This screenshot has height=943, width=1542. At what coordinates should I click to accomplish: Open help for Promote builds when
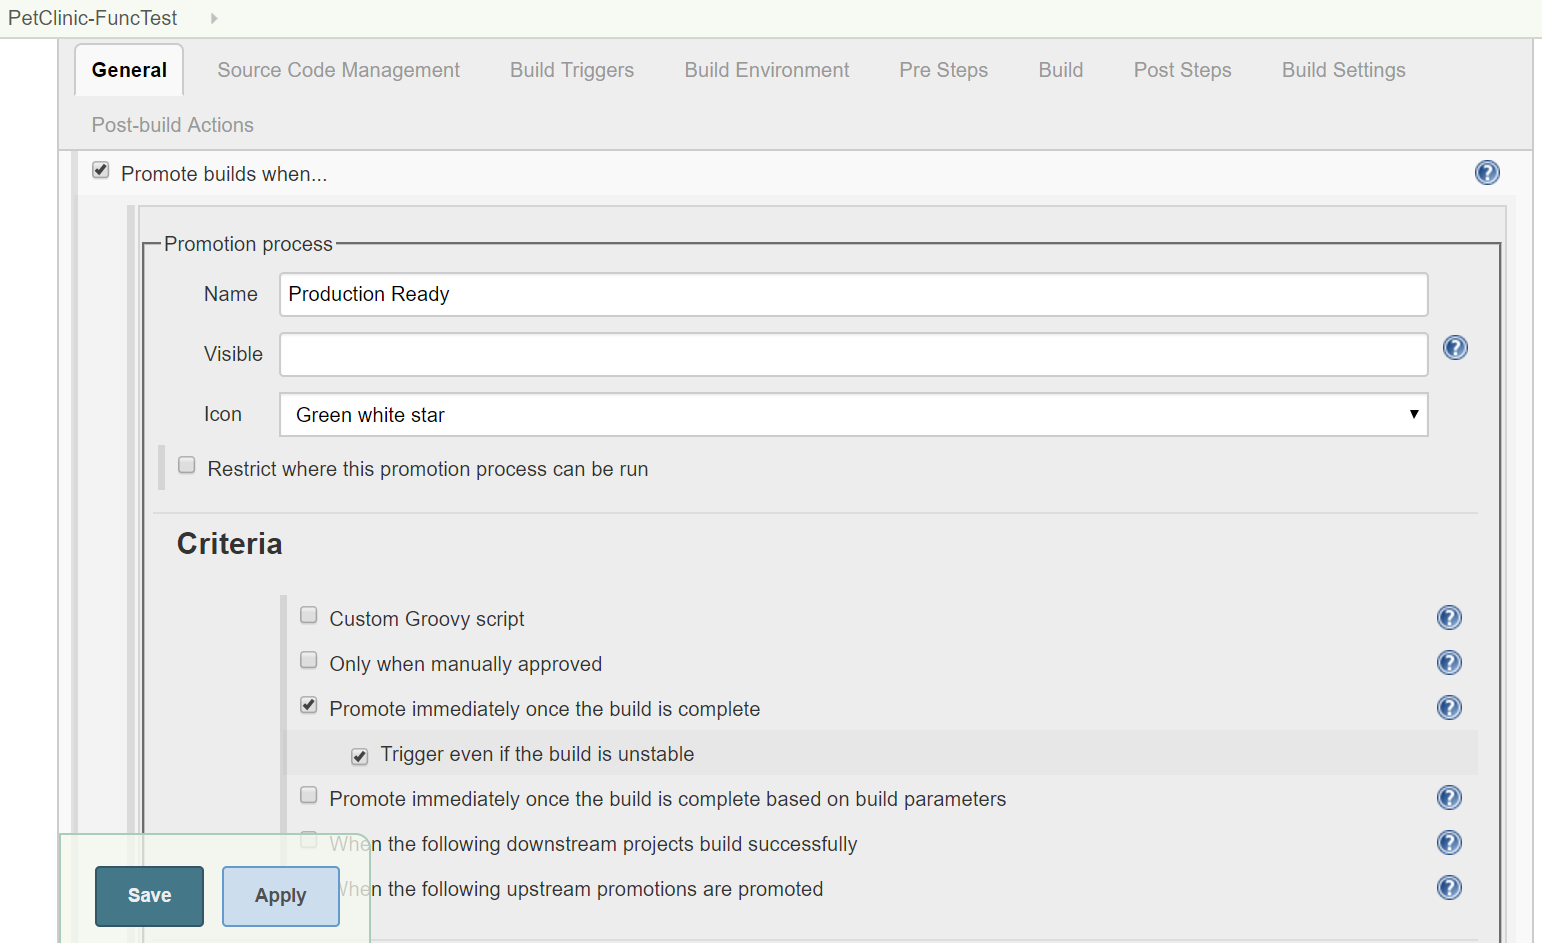[1487, 173]
